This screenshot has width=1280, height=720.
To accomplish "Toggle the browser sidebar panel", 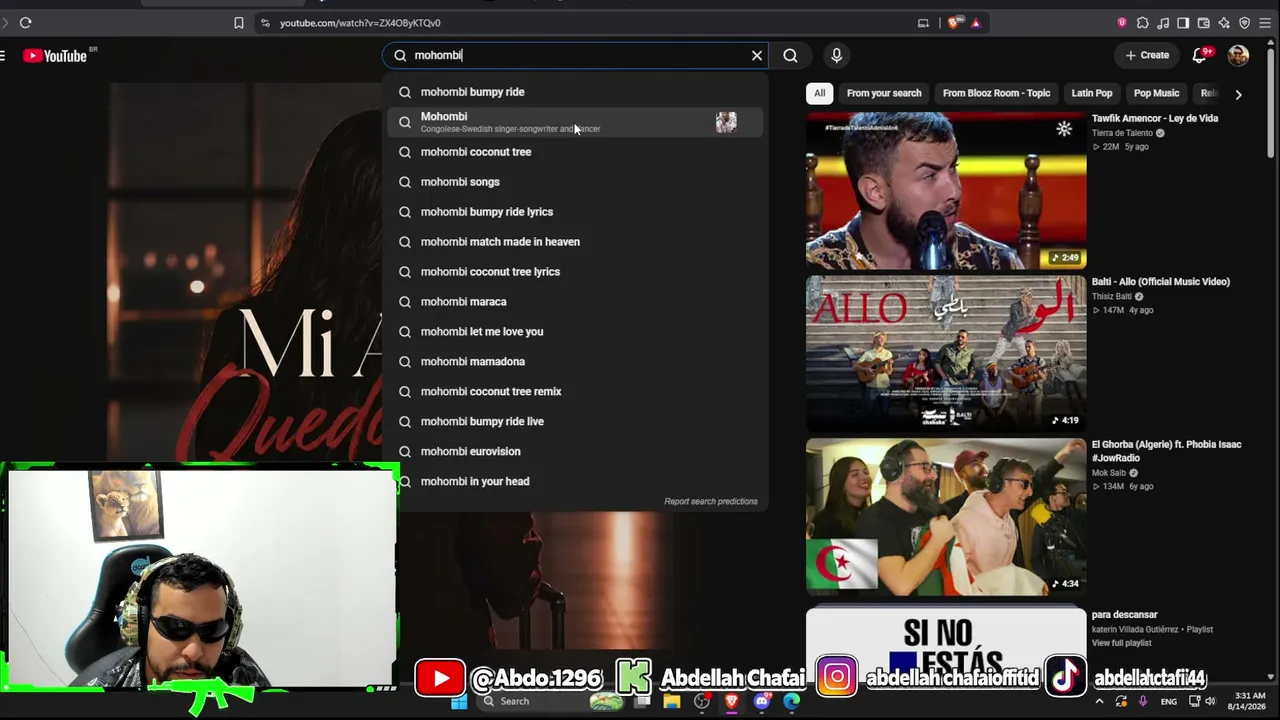I will click(x=1183, y=23).
